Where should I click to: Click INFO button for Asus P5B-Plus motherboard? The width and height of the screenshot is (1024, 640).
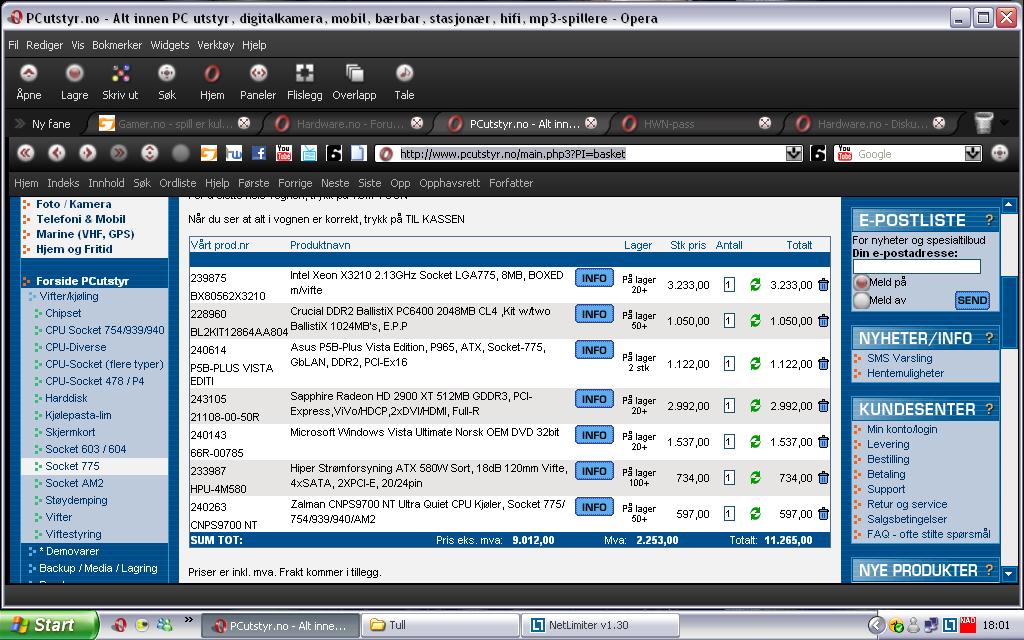[594, 350]
